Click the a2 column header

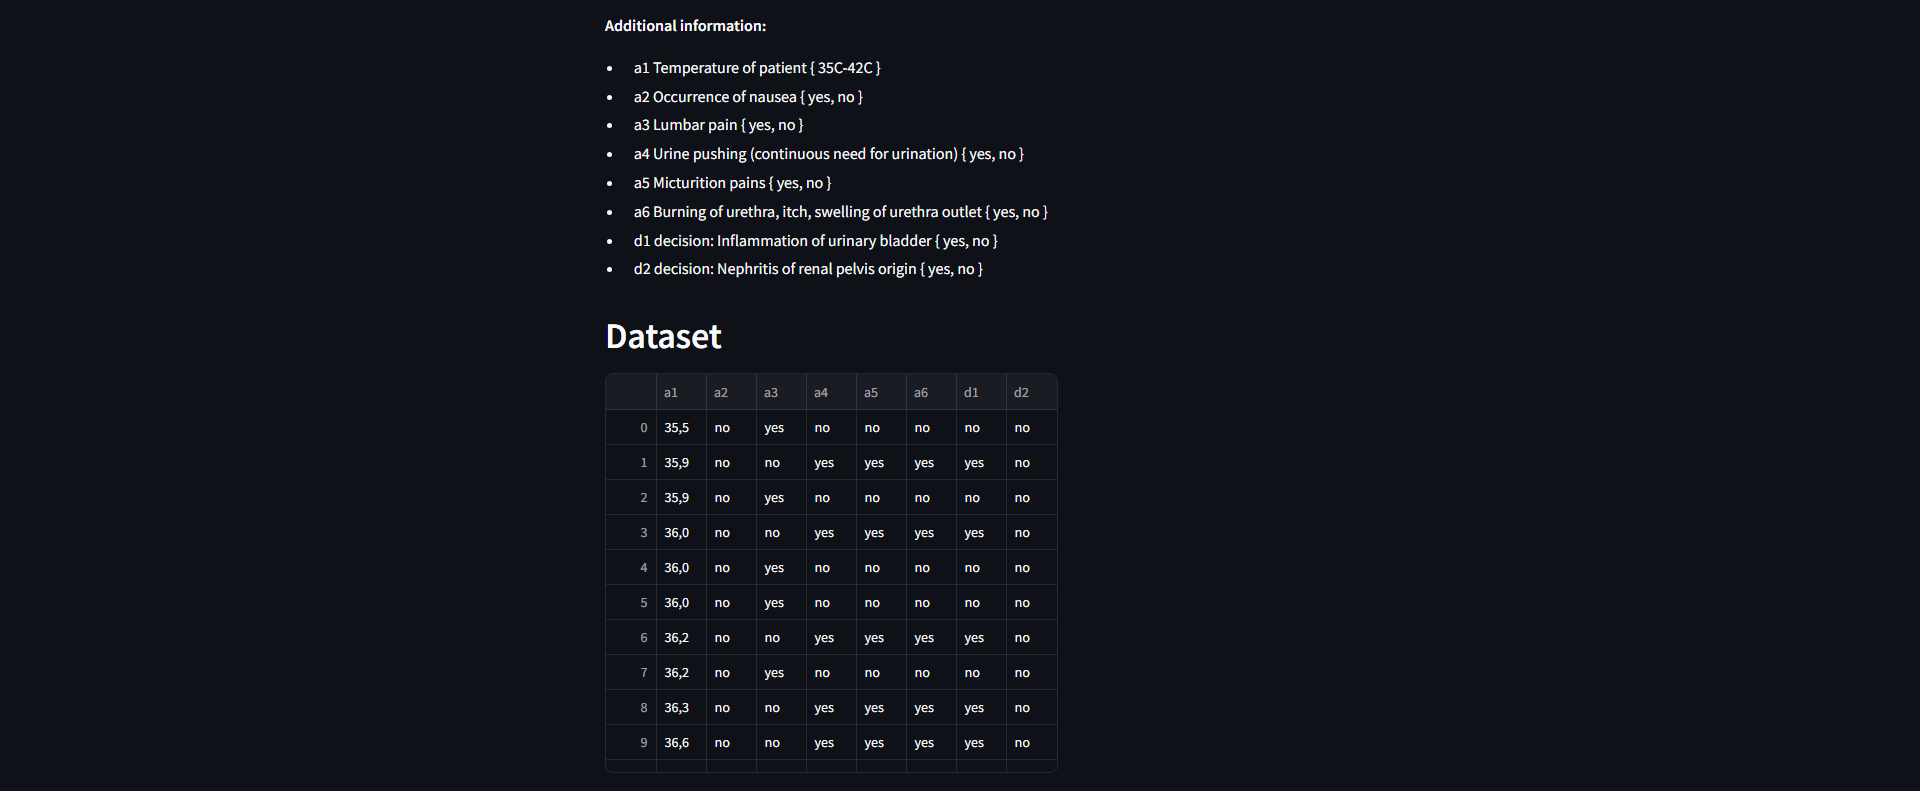[731, 392]
